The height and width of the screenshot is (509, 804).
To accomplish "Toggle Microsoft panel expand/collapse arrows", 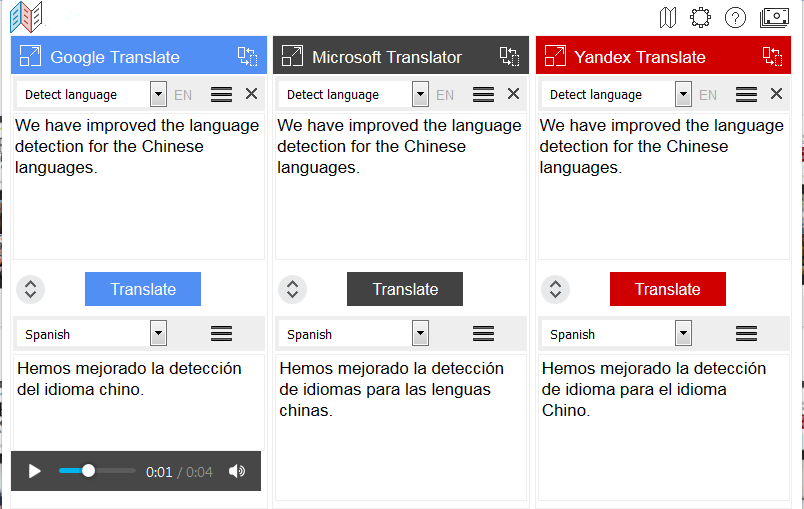I will click(292, 289).
